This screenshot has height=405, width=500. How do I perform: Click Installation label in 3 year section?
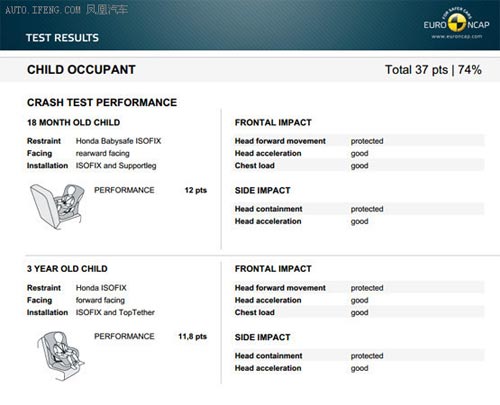[x=47, y=312]
